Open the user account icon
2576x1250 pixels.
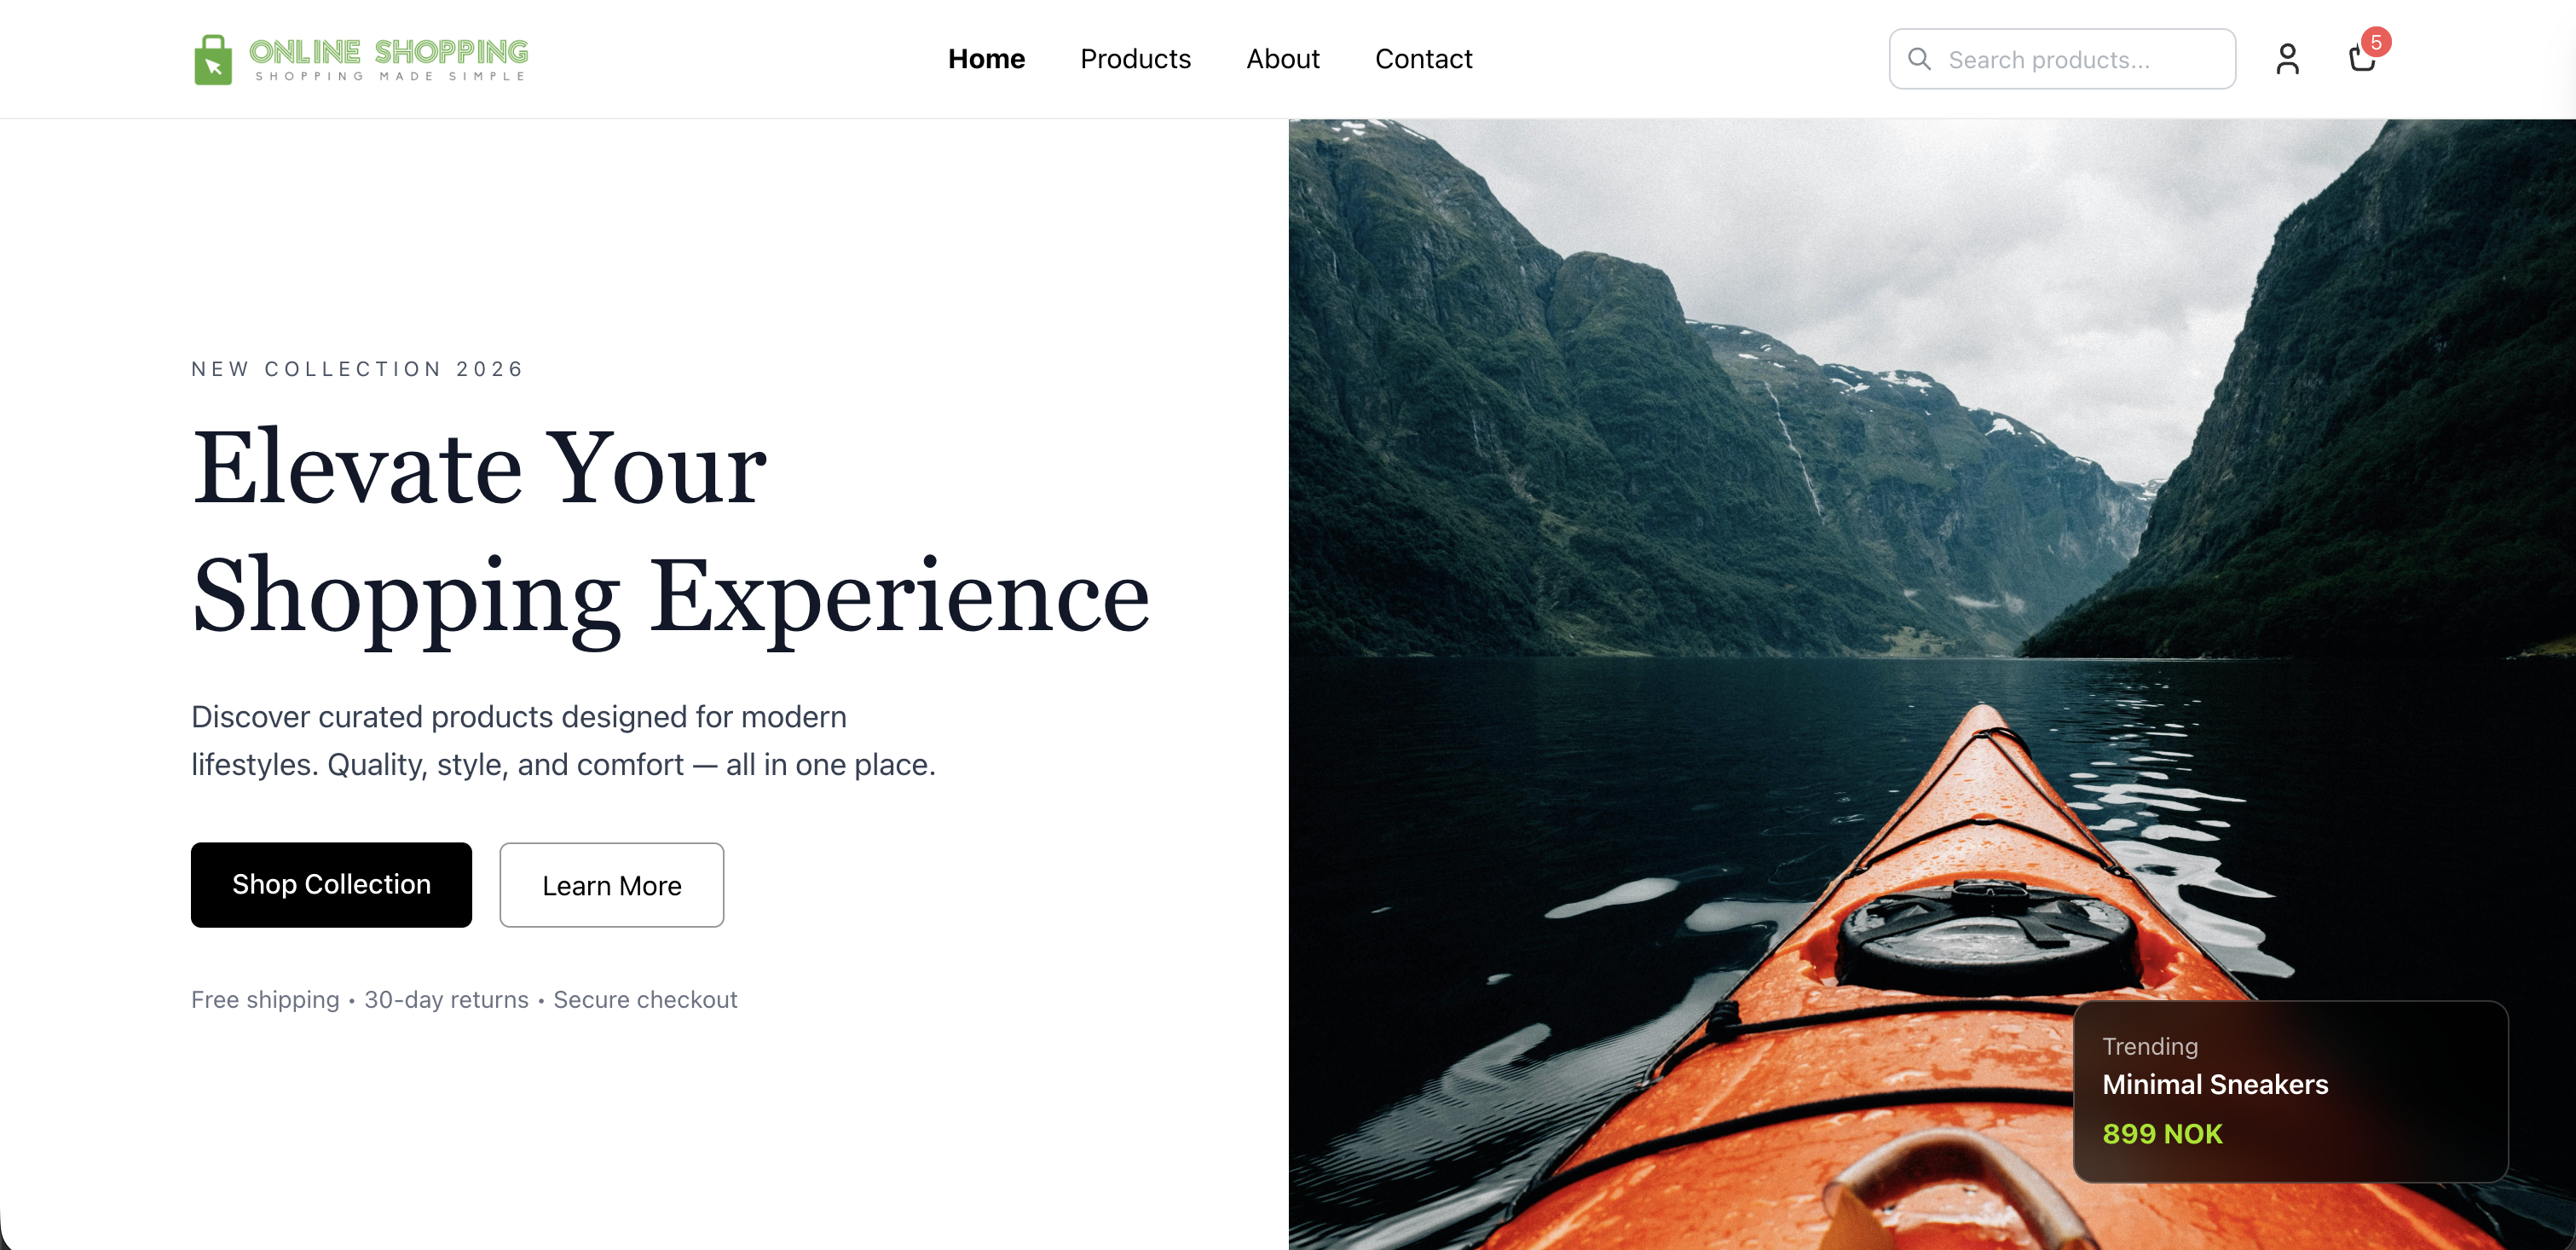tap(2287, 59)
